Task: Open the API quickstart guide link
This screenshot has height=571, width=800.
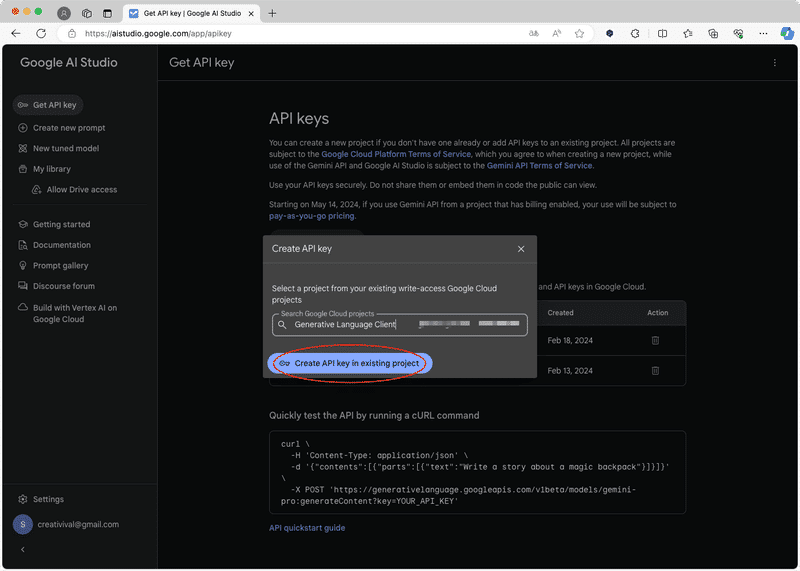Action: pyautogui.click(x=307, y=528)
